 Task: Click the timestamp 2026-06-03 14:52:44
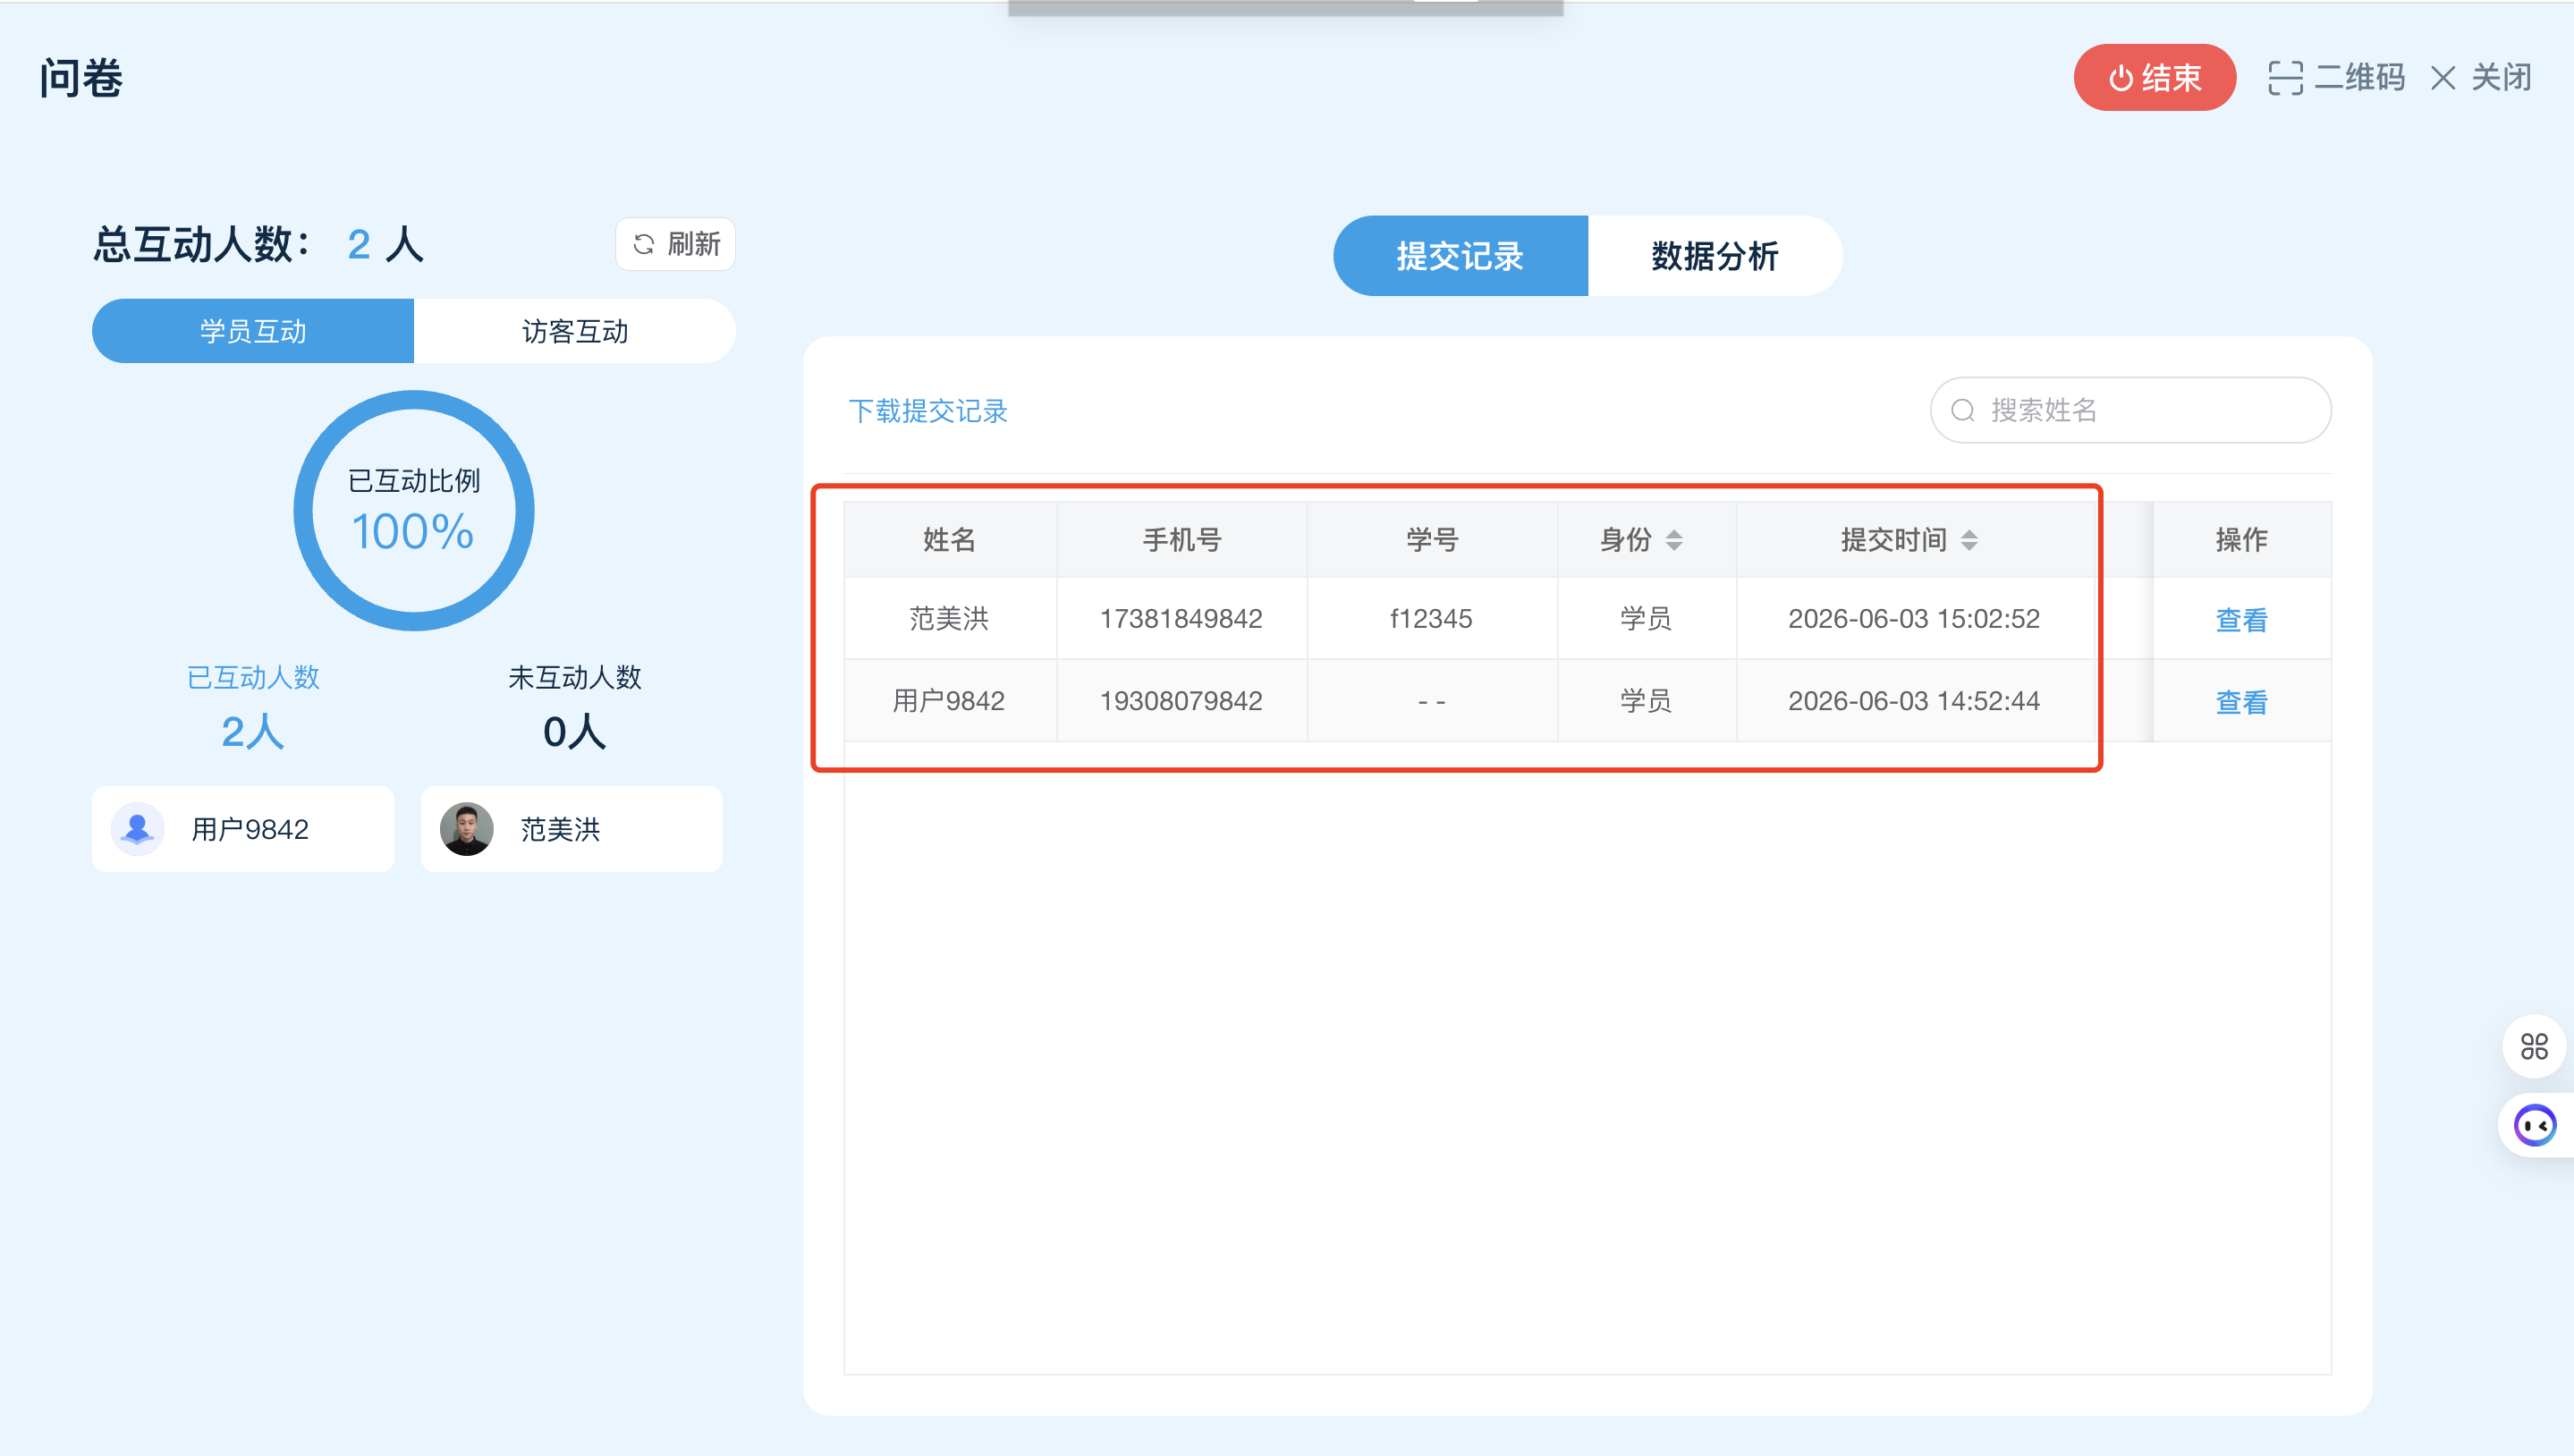coord(1914,701)
